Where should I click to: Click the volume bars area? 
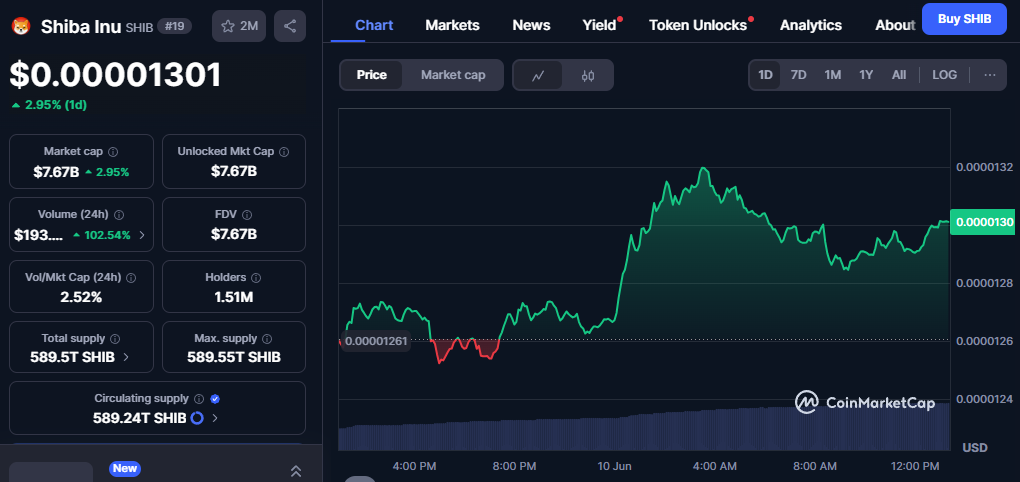point(644,429)
